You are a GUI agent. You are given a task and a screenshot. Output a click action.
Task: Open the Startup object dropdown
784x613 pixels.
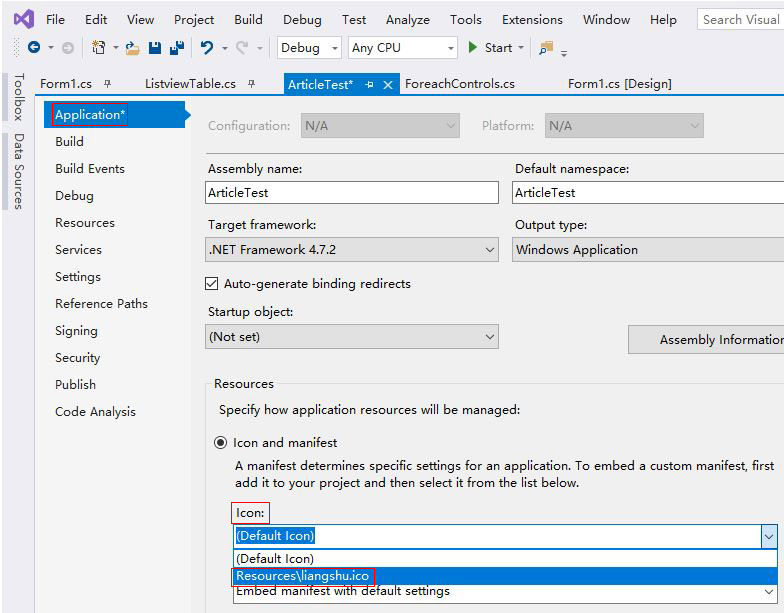point(352,336)
